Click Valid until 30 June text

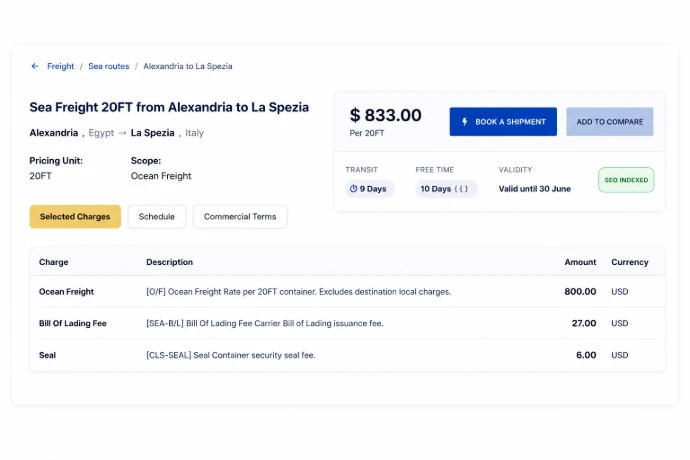tap(535, 189)
